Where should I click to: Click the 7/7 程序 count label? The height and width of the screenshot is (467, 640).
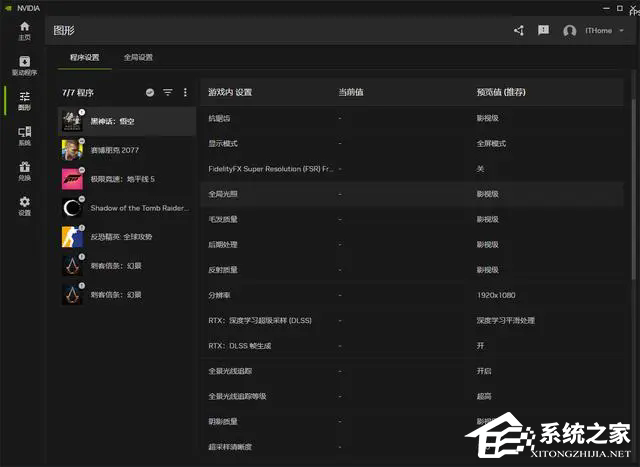tap(78, 93)
